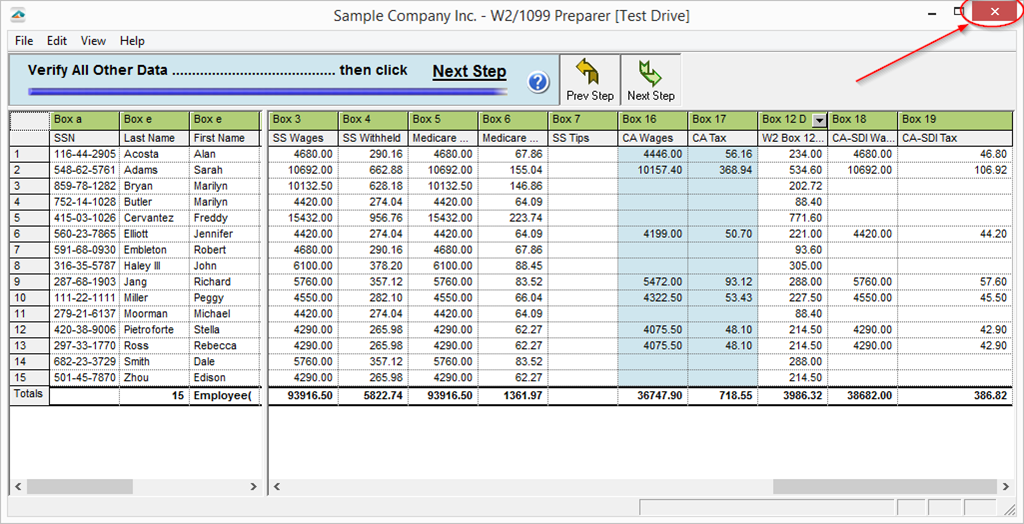Click the underlined Next Step link in the banner
Image resolution: width=1024 pixels, height=524 pixels.
point(470,71)
